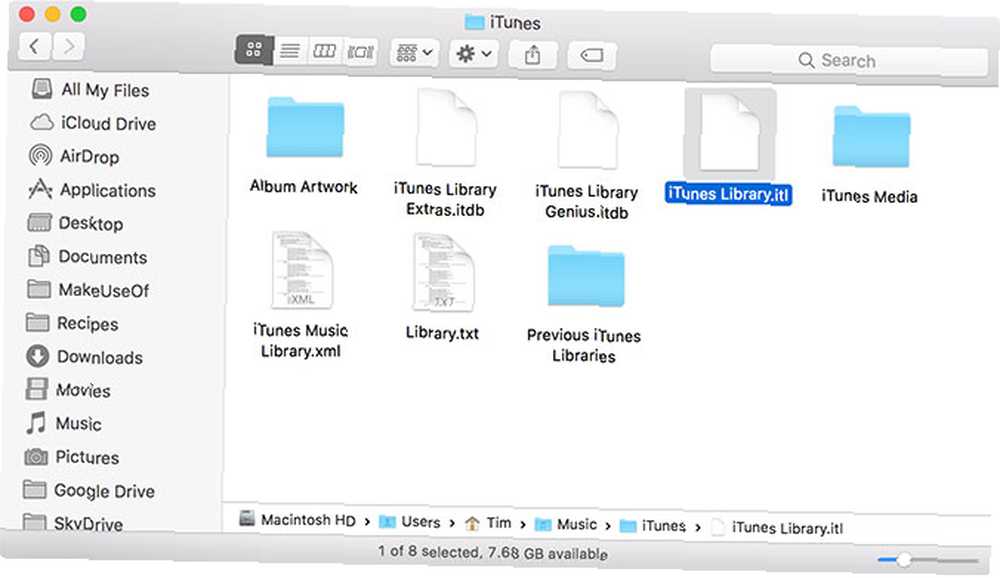Click the highlighted iTunes Library.itl filename label
The height and width of the screenshot is (578, 1000).
[x=728, y=194]
